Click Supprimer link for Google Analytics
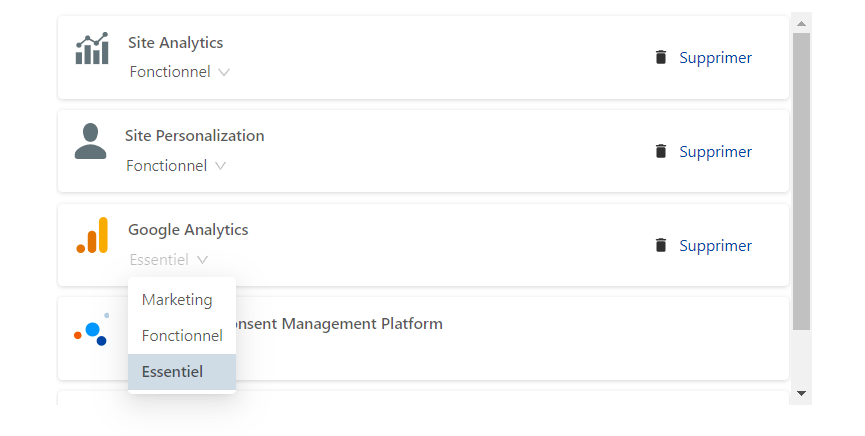Screen dimensions: 865x436 coord(715,245)
